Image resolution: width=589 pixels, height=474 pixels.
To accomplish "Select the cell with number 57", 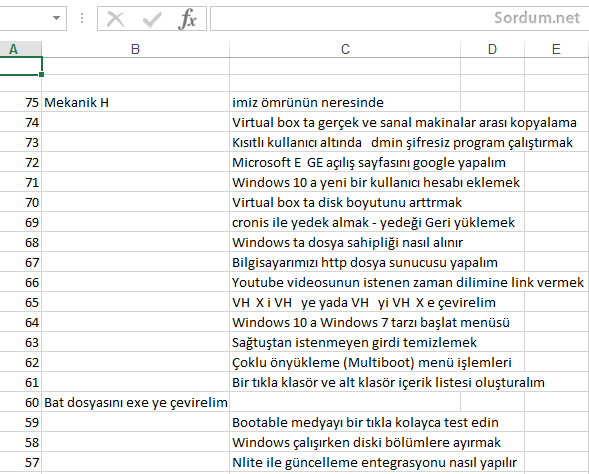I will point(21,462).
